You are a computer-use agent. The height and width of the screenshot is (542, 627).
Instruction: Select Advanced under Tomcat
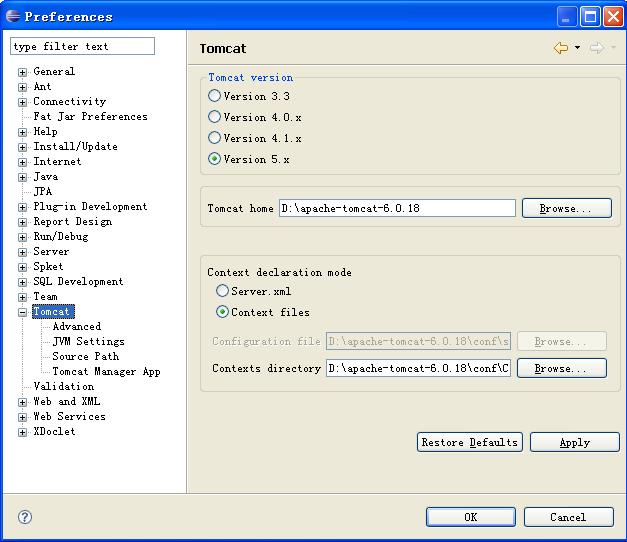[77, 326]
